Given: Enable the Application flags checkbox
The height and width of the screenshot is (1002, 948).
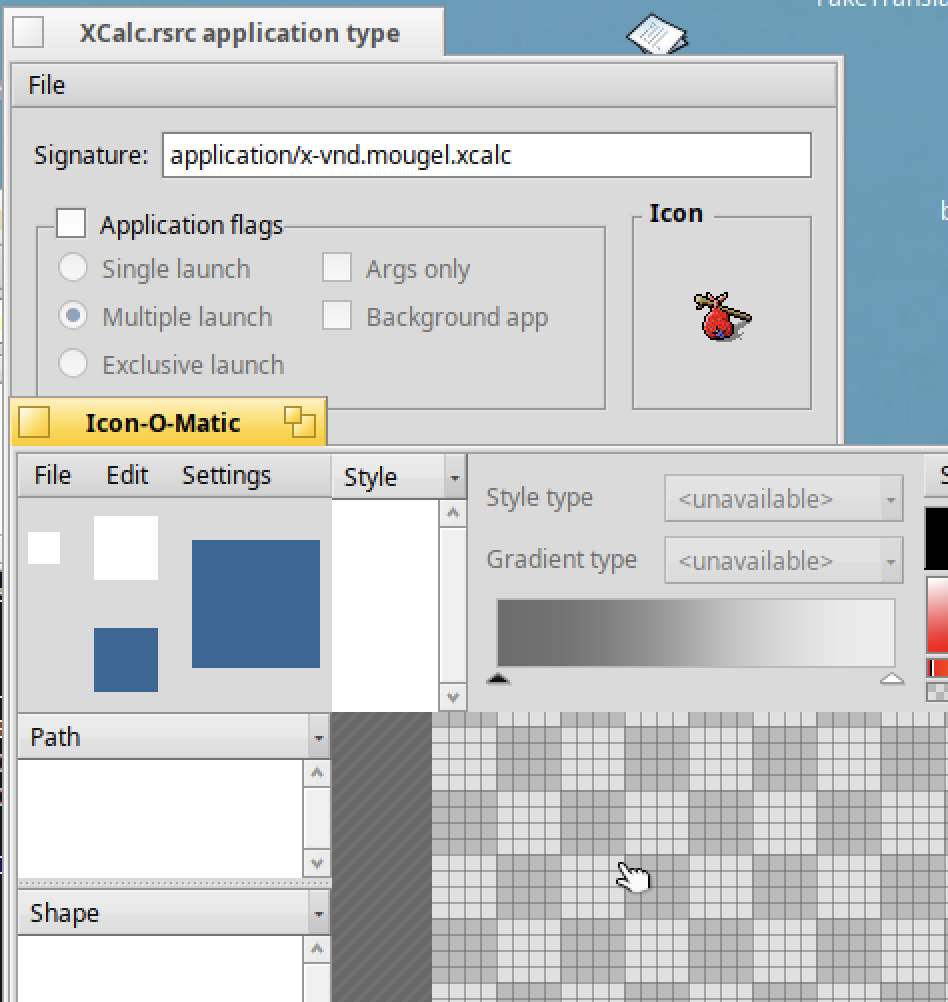Looking at the screenshot, I should (71, 224).
